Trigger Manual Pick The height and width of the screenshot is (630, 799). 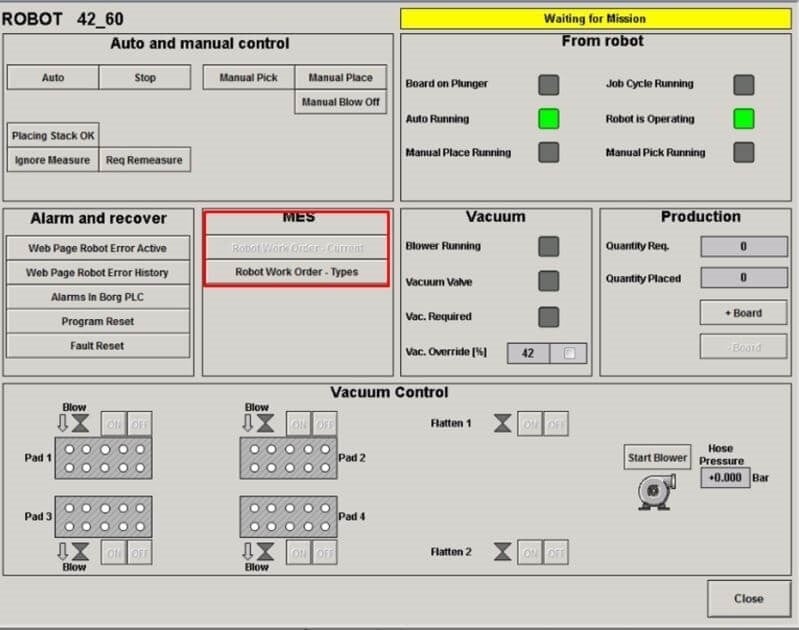click(249, 77)
